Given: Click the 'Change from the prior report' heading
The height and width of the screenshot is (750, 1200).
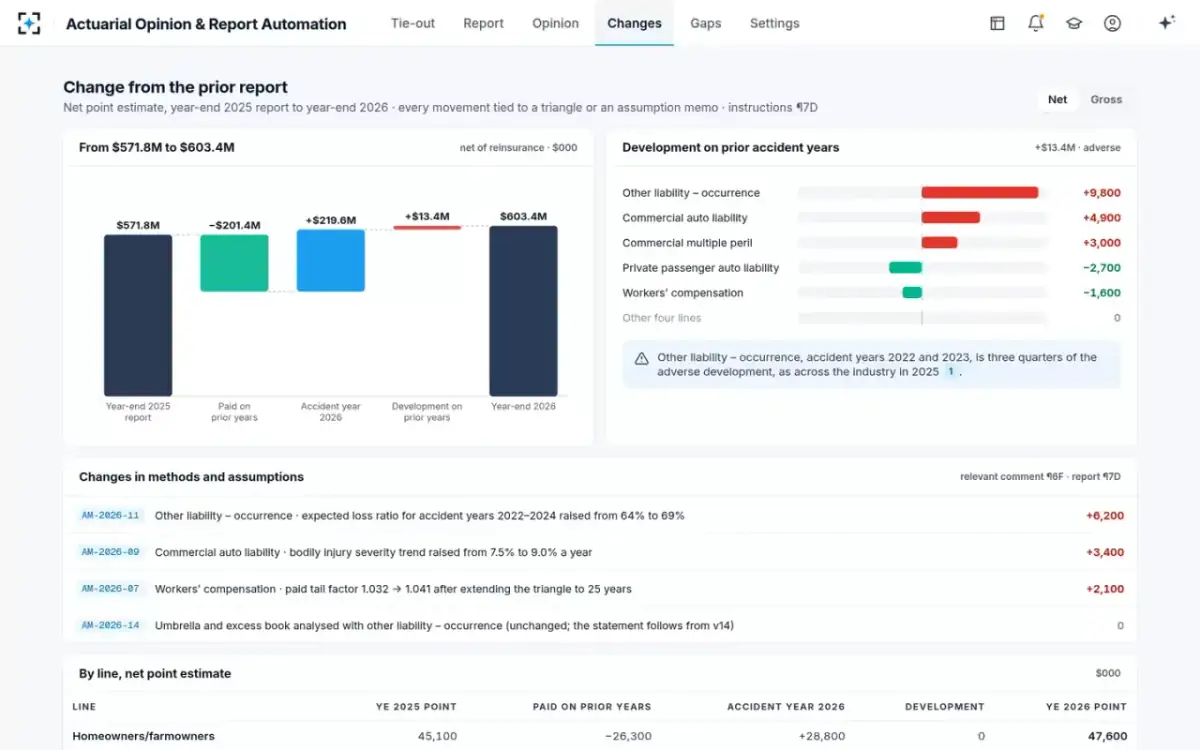Looking at the screenshot, I should (x=176, y=87).
